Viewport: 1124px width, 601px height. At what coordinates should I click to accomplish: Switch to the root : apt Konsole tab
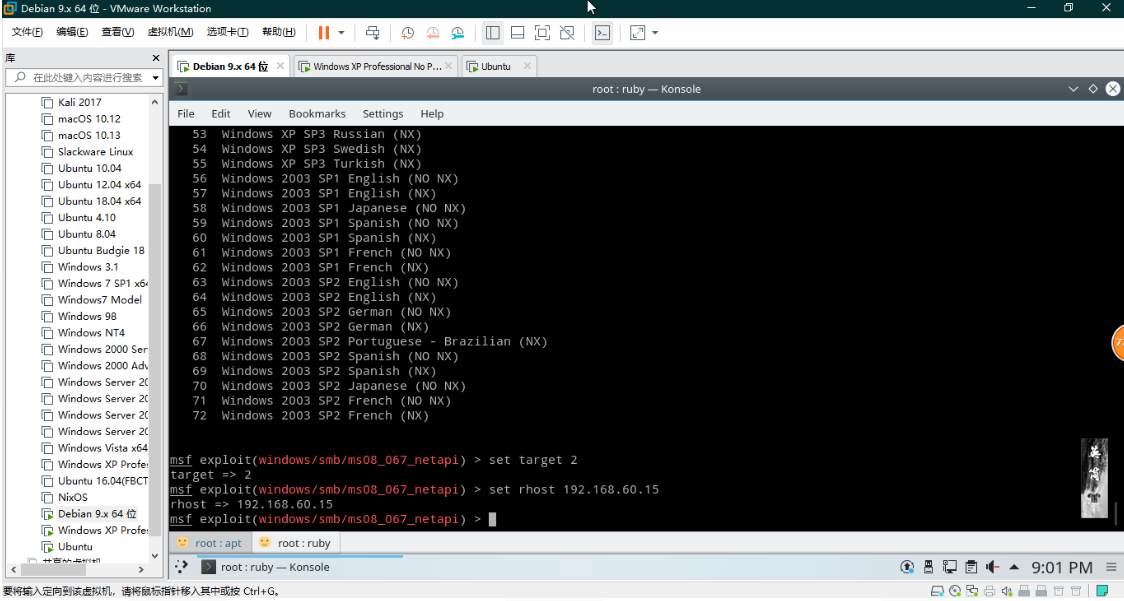click(x=209, y=543)
